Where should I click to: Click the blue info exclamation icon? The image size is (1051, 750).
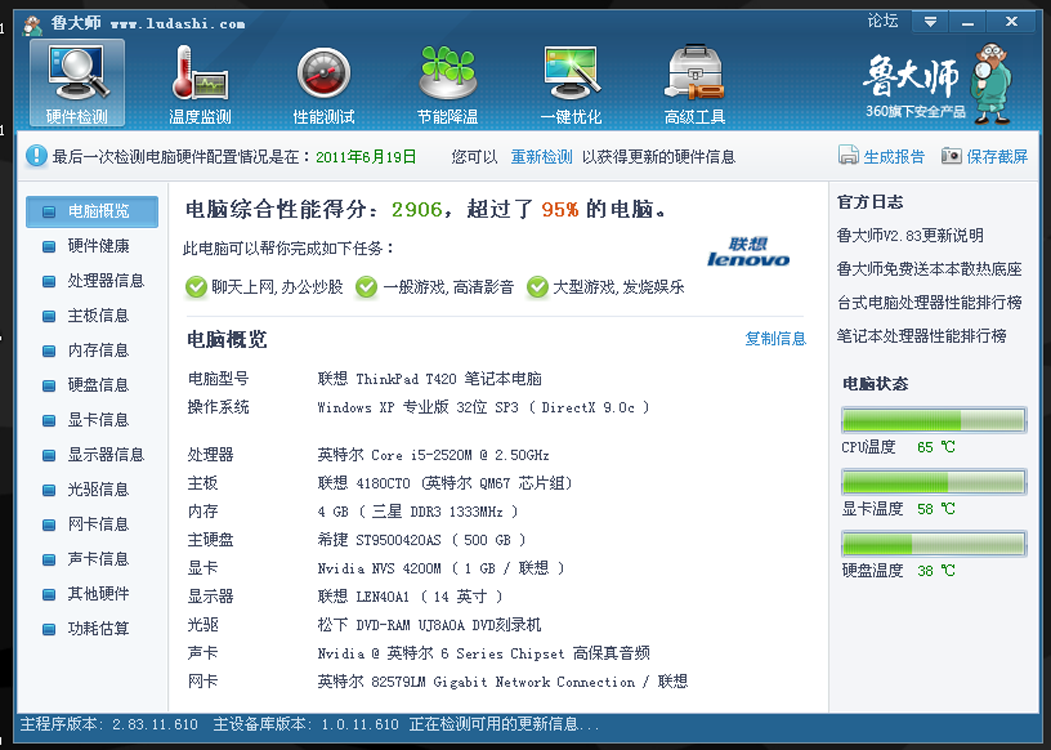(36, 156)
